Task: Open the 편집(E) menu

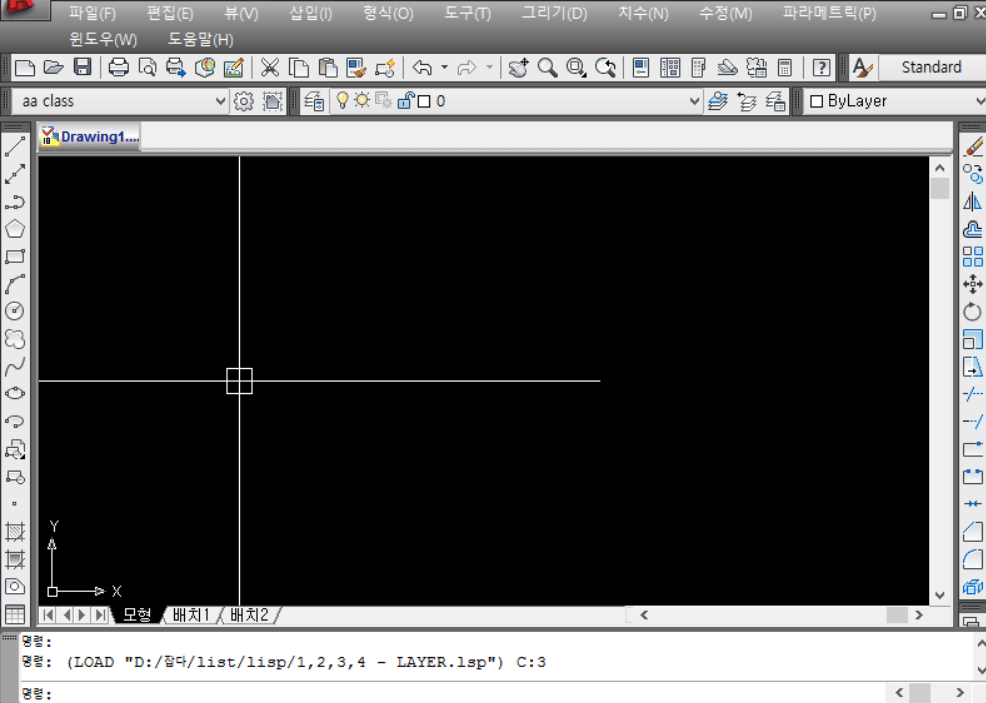Action: (170, 13)
